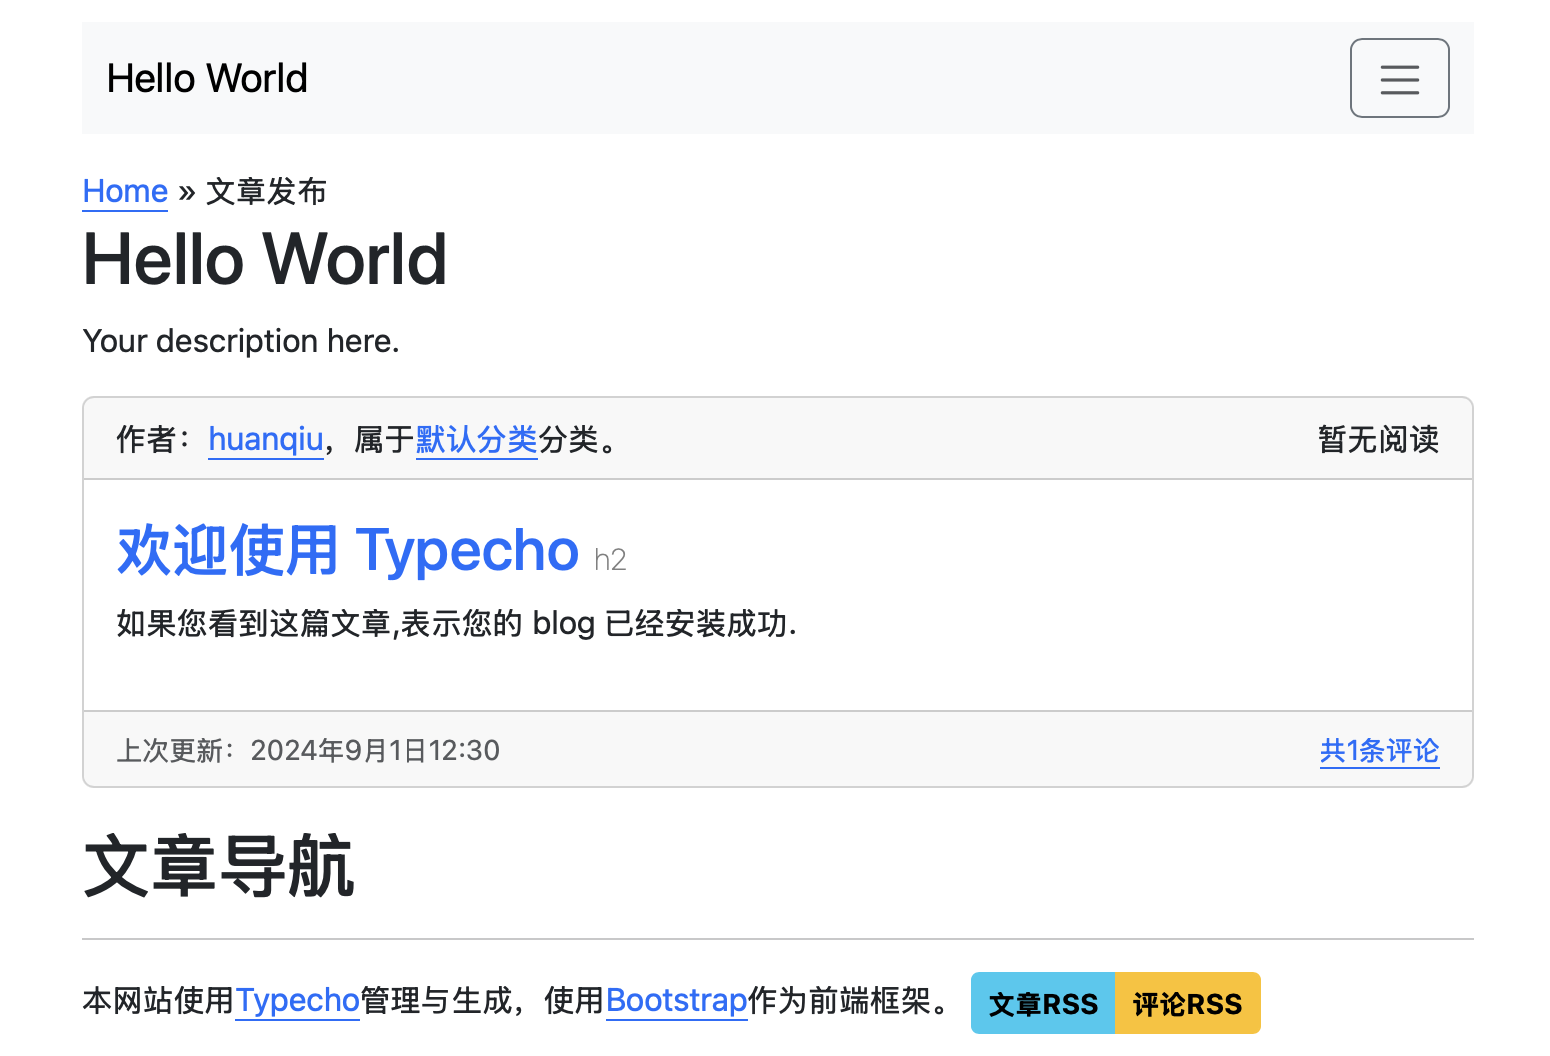Click the small h2 label beside title
Screen dimensions: 1550x1056
(610, 560)
